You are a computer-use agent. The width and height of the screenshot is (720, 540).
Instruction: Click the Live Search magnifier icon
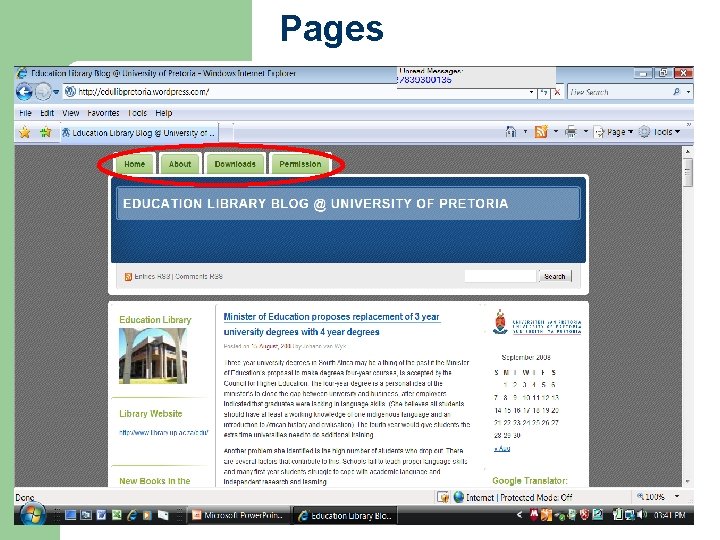tap(677, 92)
